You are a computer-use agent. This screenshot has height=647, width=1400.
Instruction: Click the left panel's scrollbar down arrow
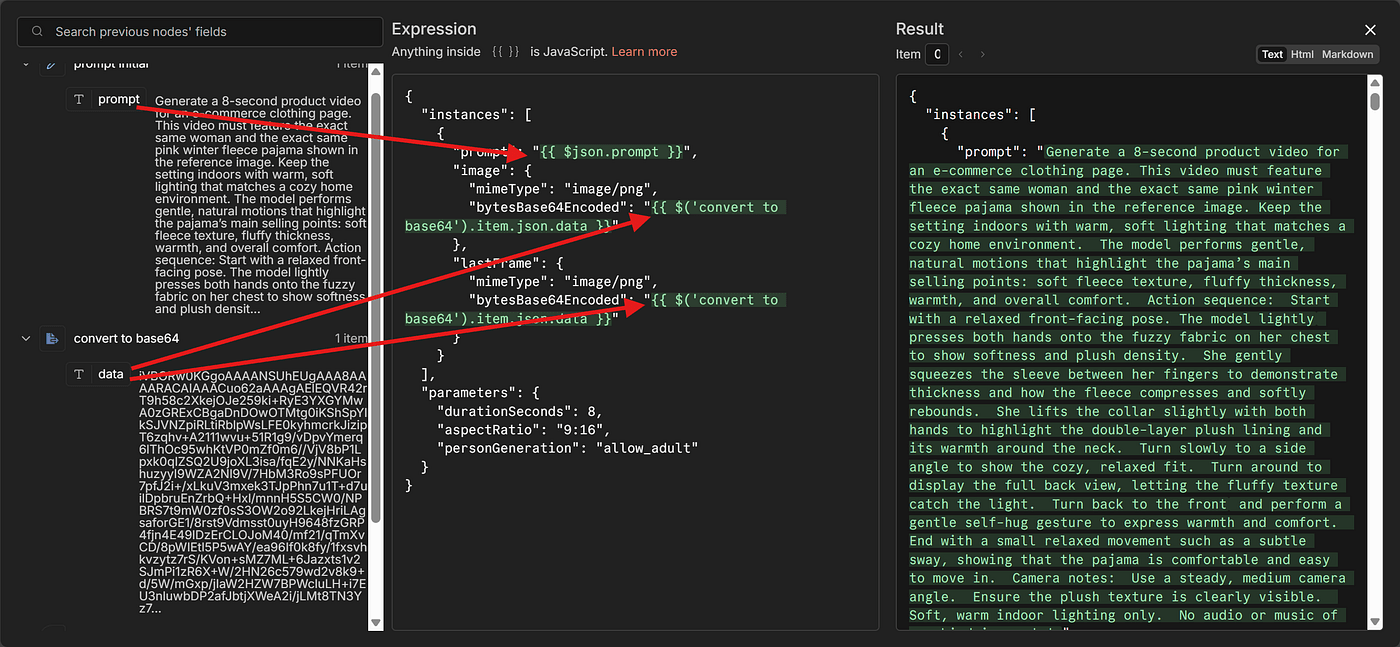pyautogui.click(x=376, y=623)
